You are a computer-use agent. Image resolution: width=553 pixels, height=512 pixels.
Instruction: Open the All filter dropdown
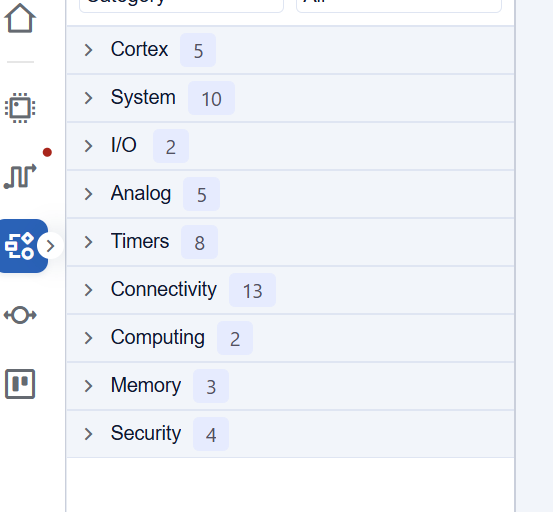(399, 4)
